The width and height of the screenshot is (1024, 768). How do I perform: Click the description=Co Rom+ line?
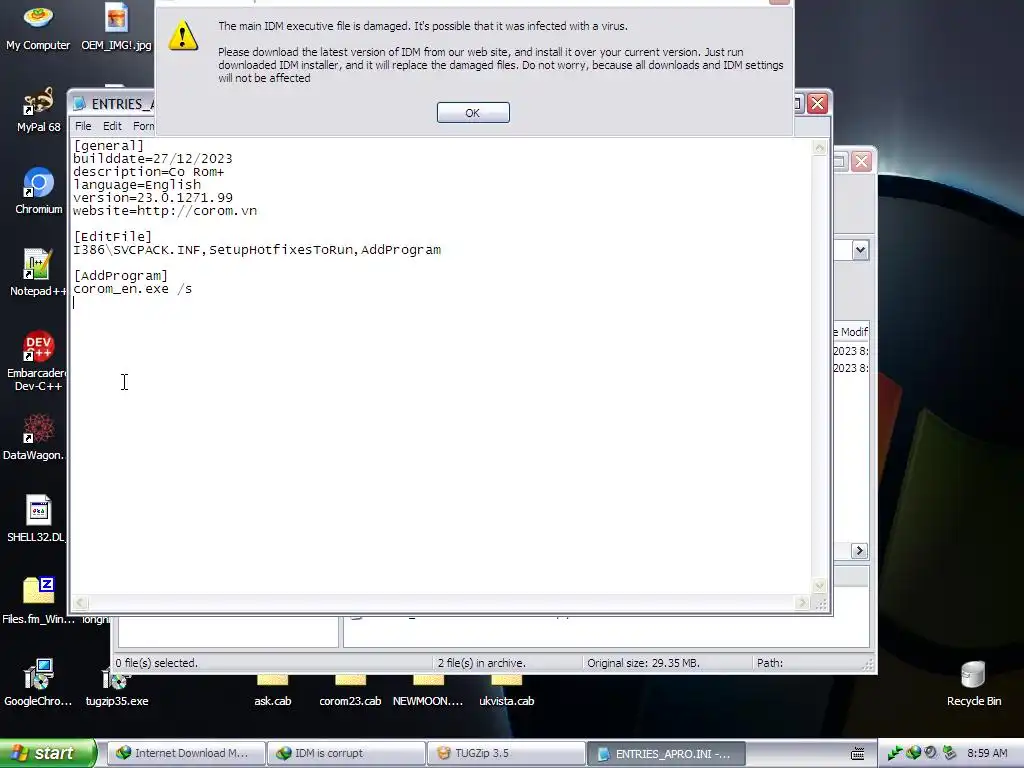(149, 172)
